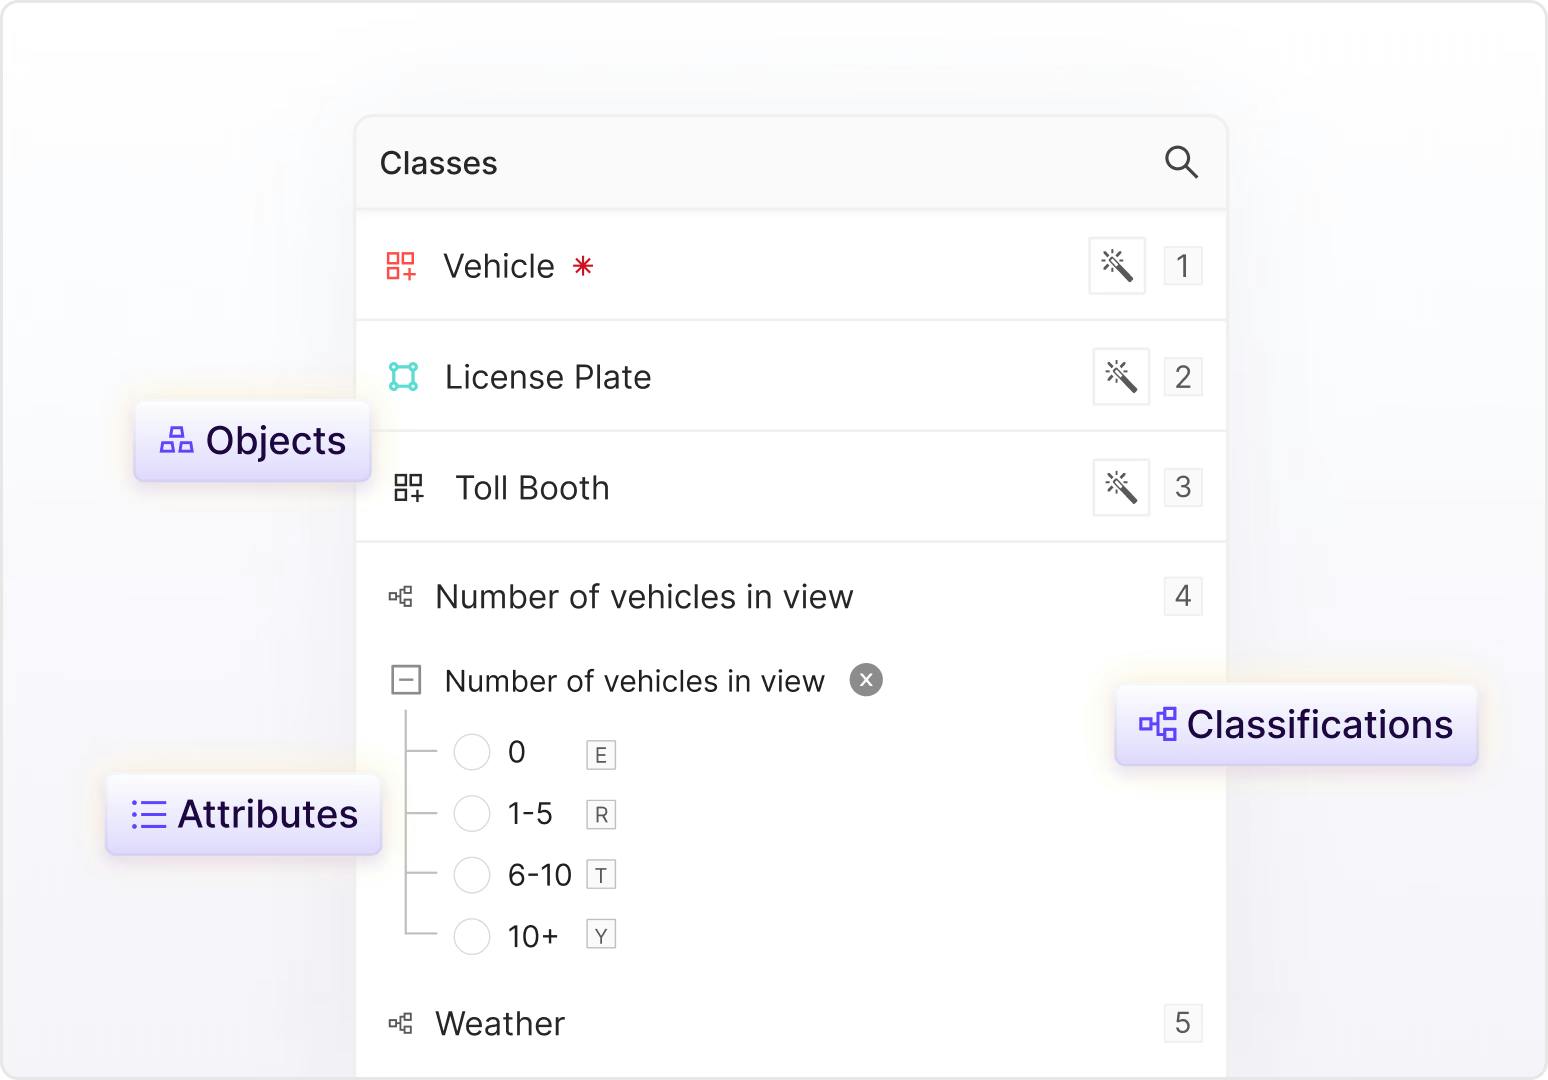Choose the 1-5 vehicles radio option
The width and height of the screenshot is (1548, 1080).
point(472,814)
